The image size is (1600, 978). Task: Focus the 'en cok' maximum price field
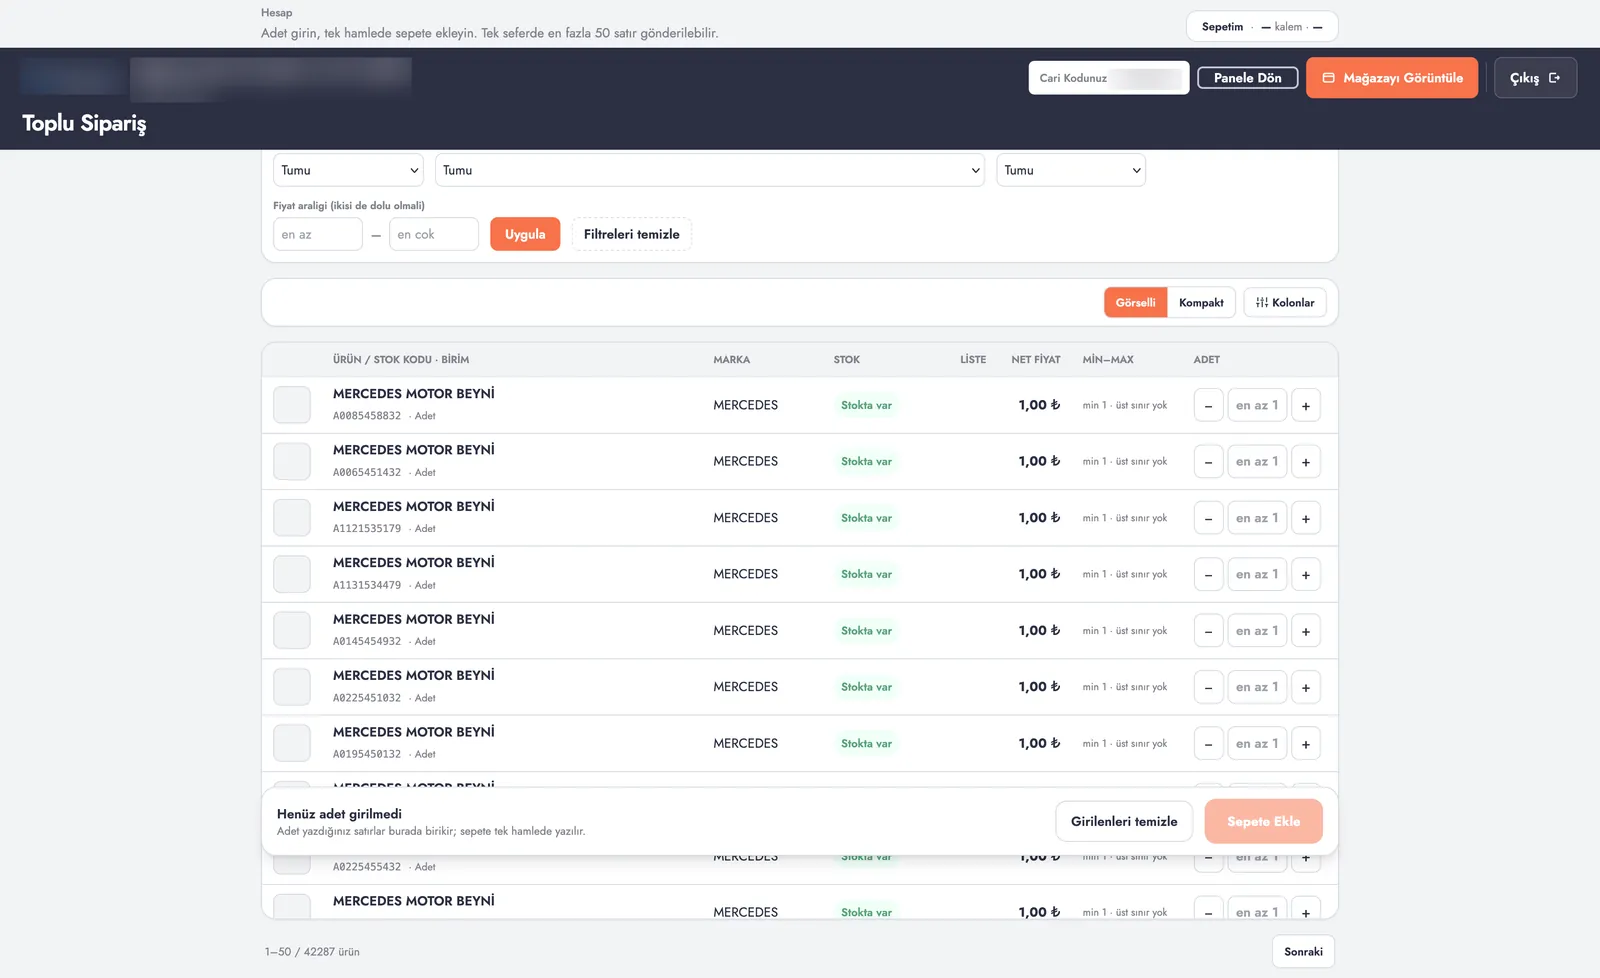pyautogui.click(x=434, y=234)
